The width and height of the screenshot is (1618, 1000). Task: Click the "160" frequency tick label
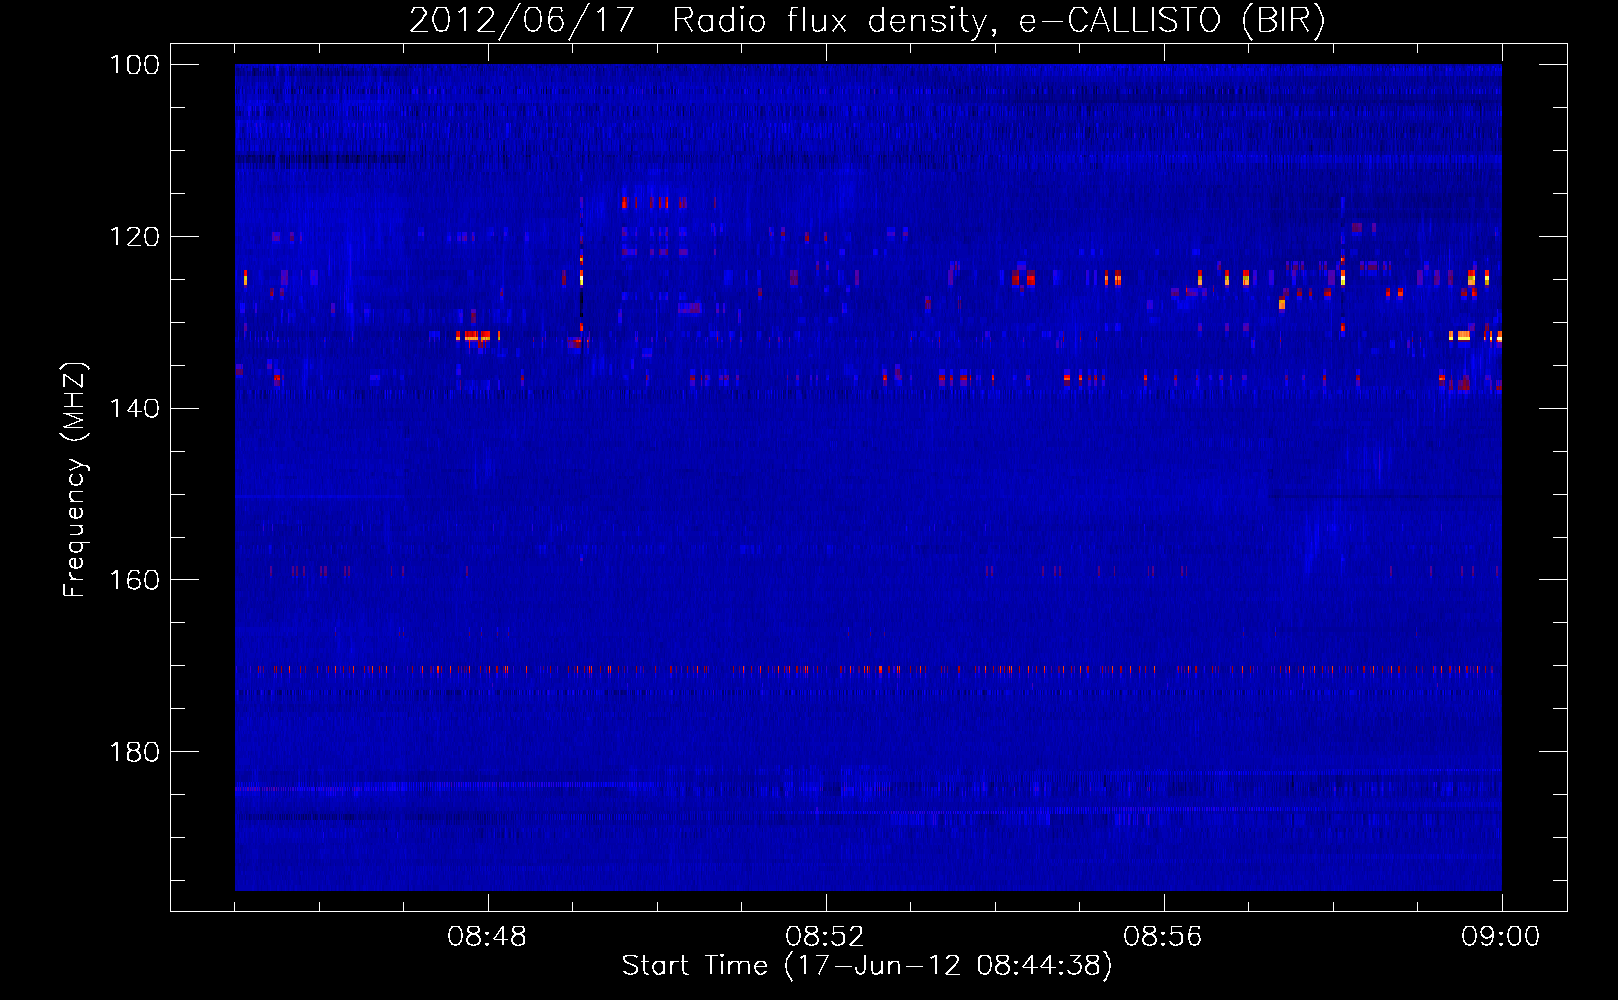(134, 580)
